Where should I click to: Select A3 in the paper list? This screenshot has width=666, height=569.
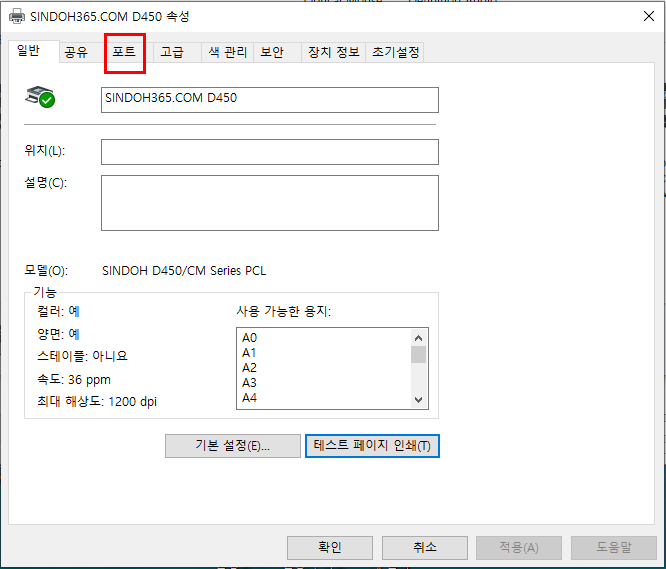click(249, 383)
